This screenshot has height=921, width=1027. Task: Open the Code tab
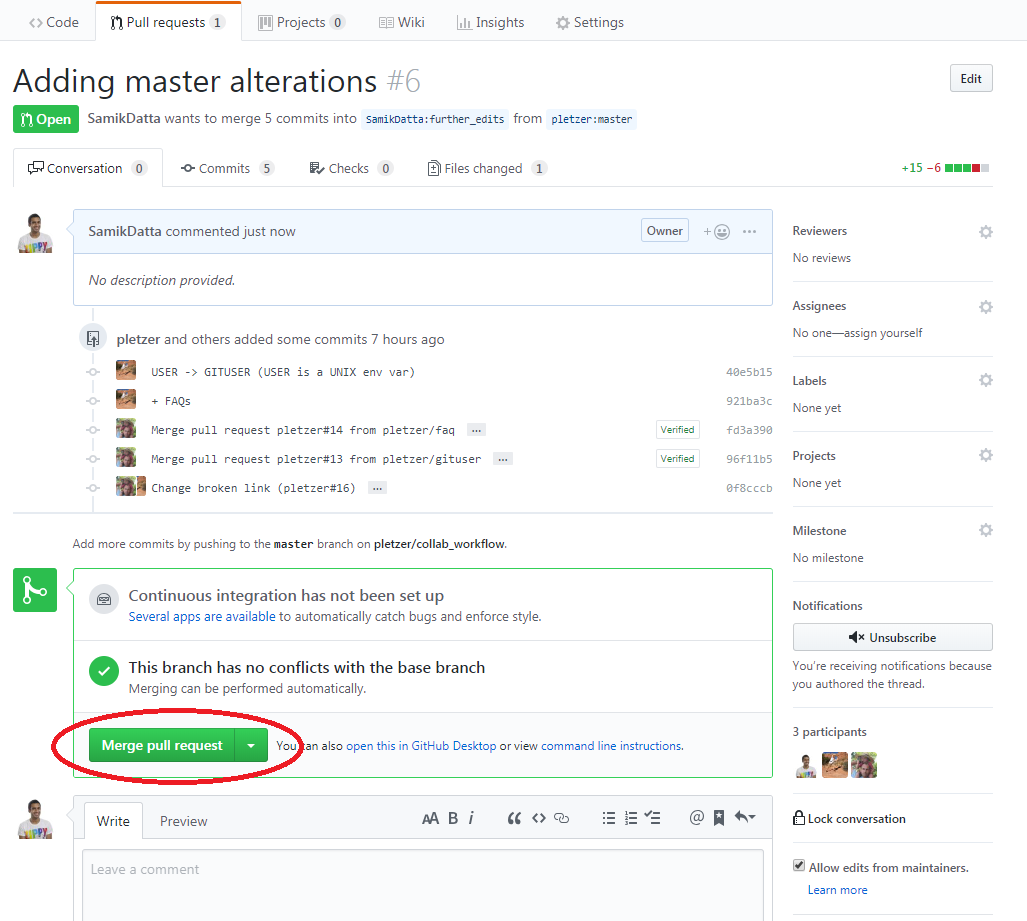click(54, 22)
